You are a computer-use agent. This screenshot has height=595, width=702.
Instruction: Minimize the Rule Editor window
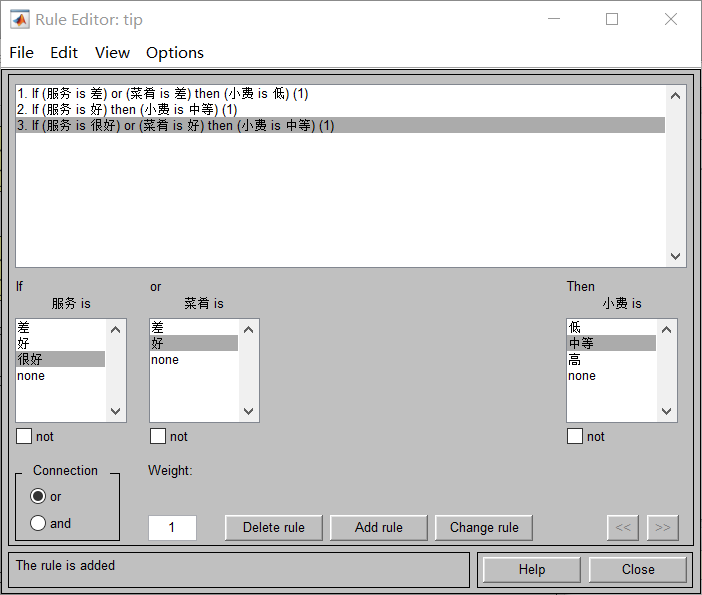point(554,19)
